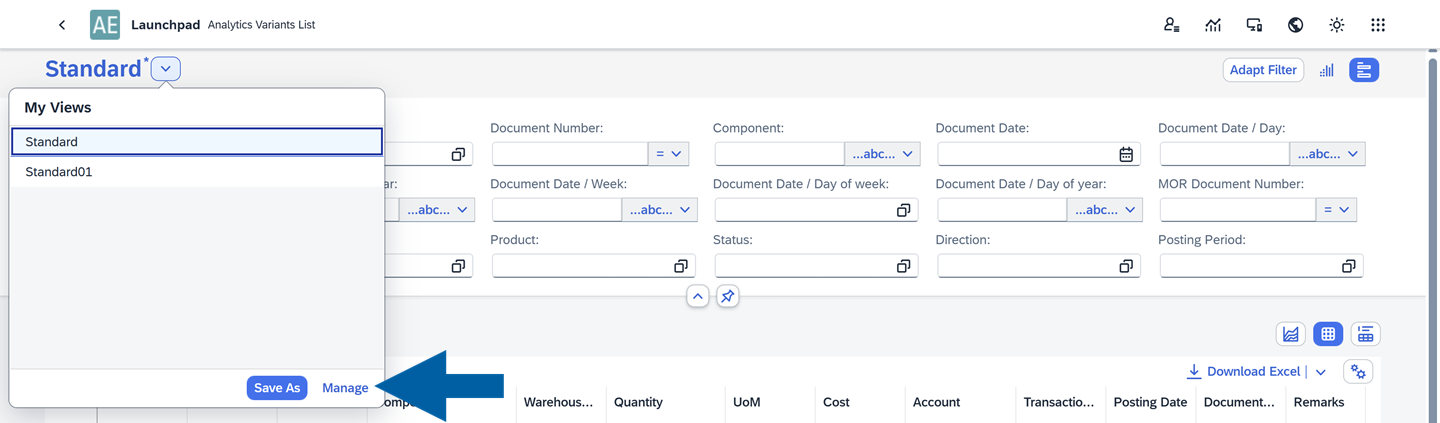Open the table settings gear icon
This screenshot has height=423, width=1440.
(1358, 372)
